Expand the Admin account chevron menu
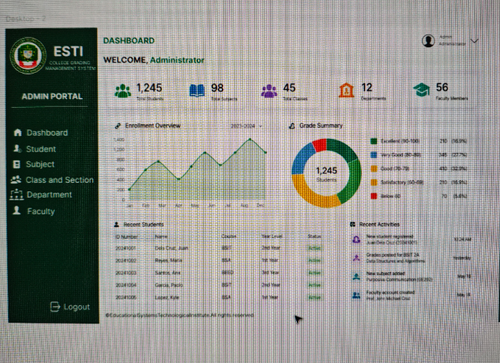 474,41
